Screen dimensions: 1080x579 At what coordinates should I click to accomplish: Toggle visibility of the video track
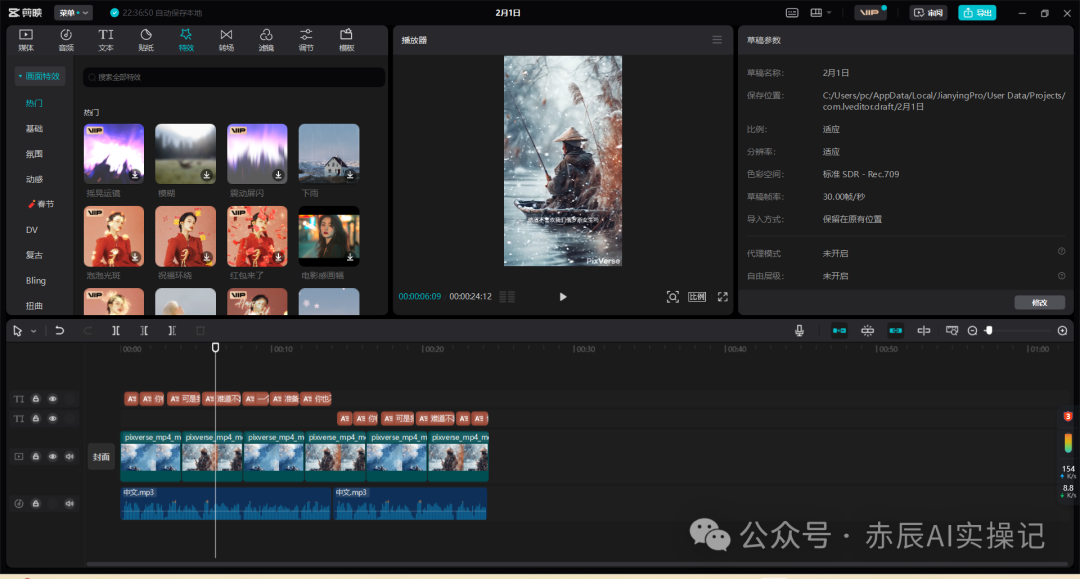pyautogui.click(x=52, y=456)
